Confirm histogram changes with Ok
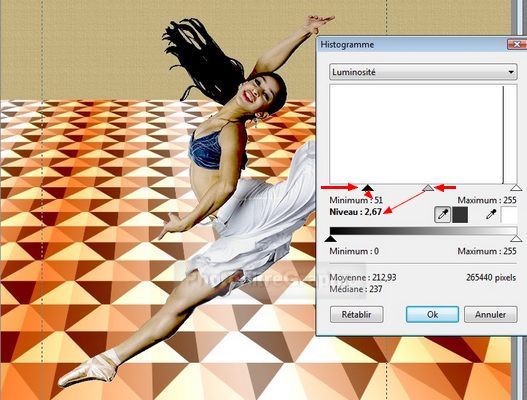The height and width of the screenshot is (400, 527). point(432,315)
